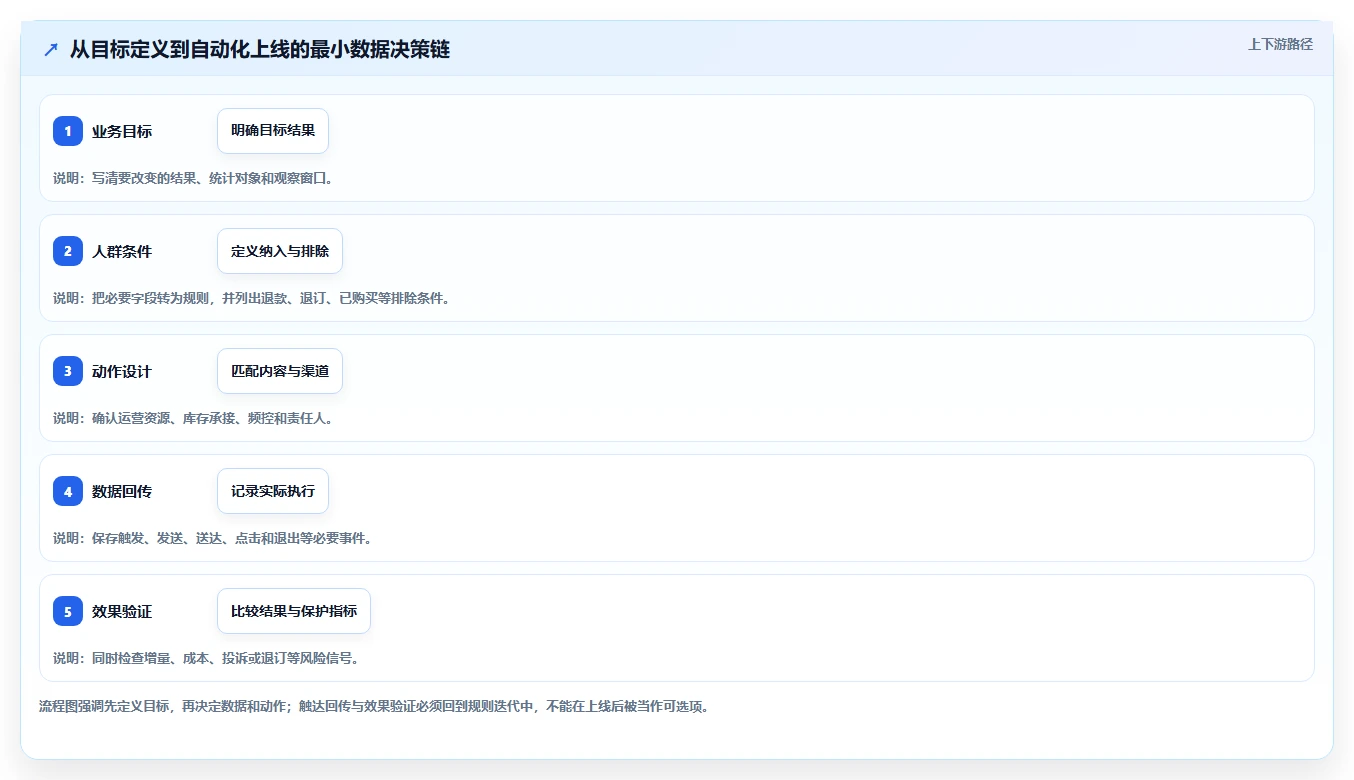Select step number badge 4
Viewport: 1354px width, 780px height.
[68, 491]
